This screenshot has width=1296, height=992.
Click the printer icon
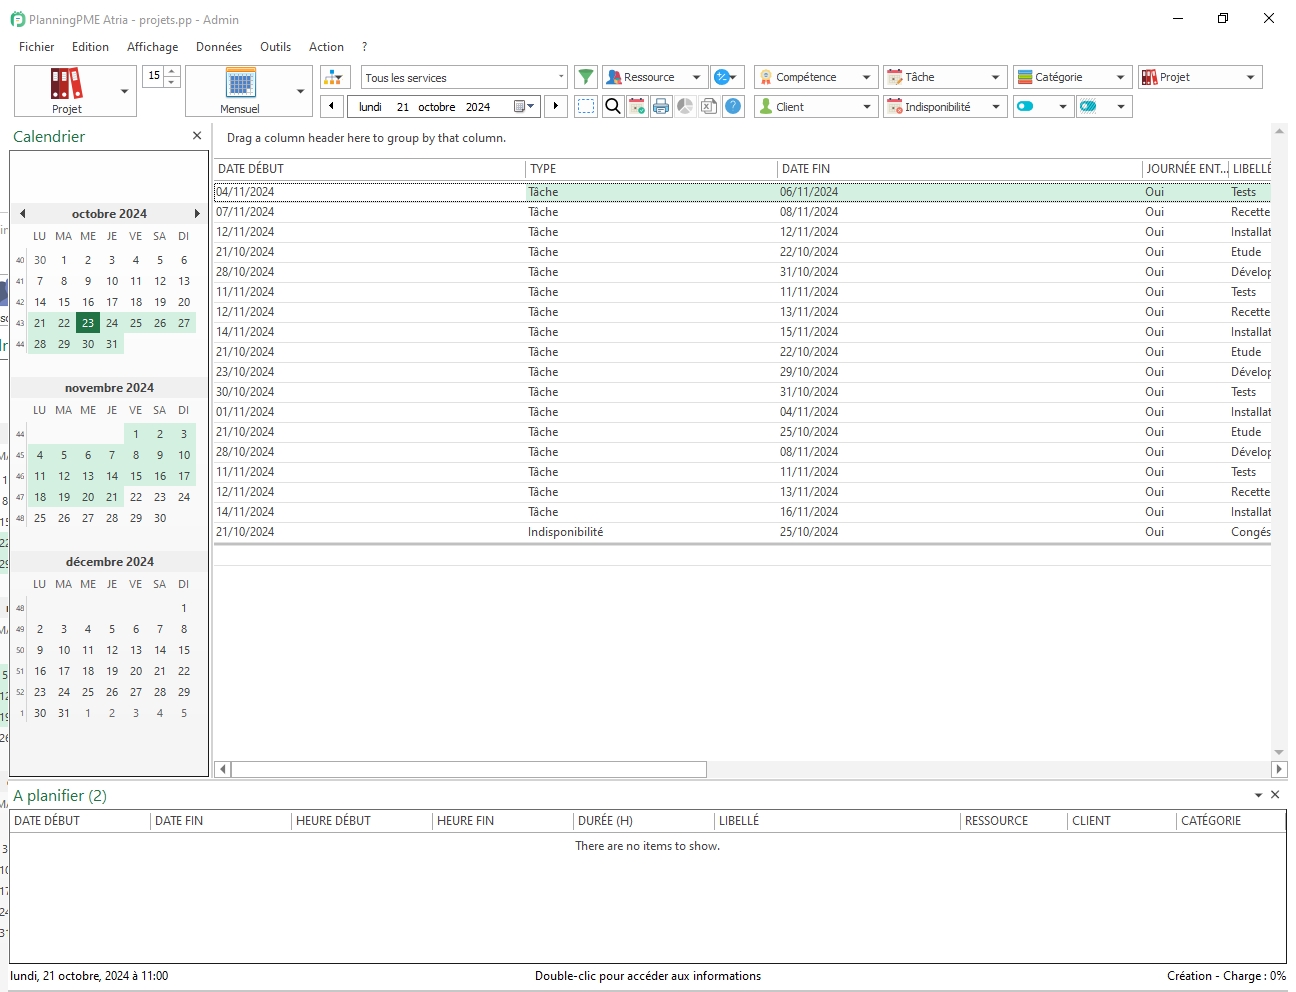pyautogui.click(x=661, y=106)
